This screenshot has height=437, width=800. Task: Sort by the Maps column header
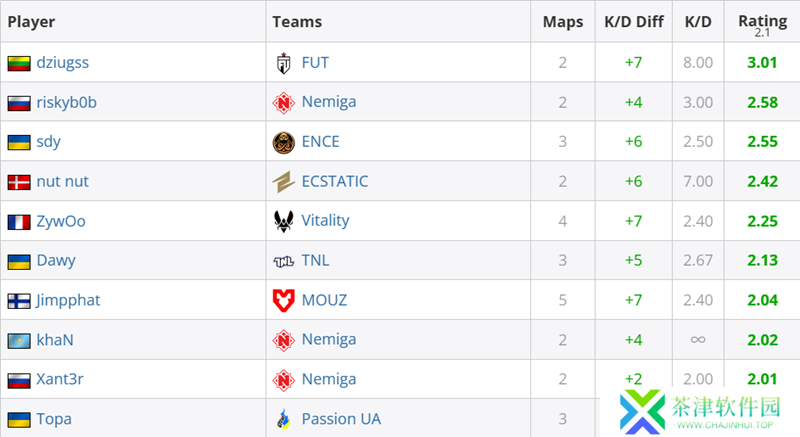[x=563, y=21]
